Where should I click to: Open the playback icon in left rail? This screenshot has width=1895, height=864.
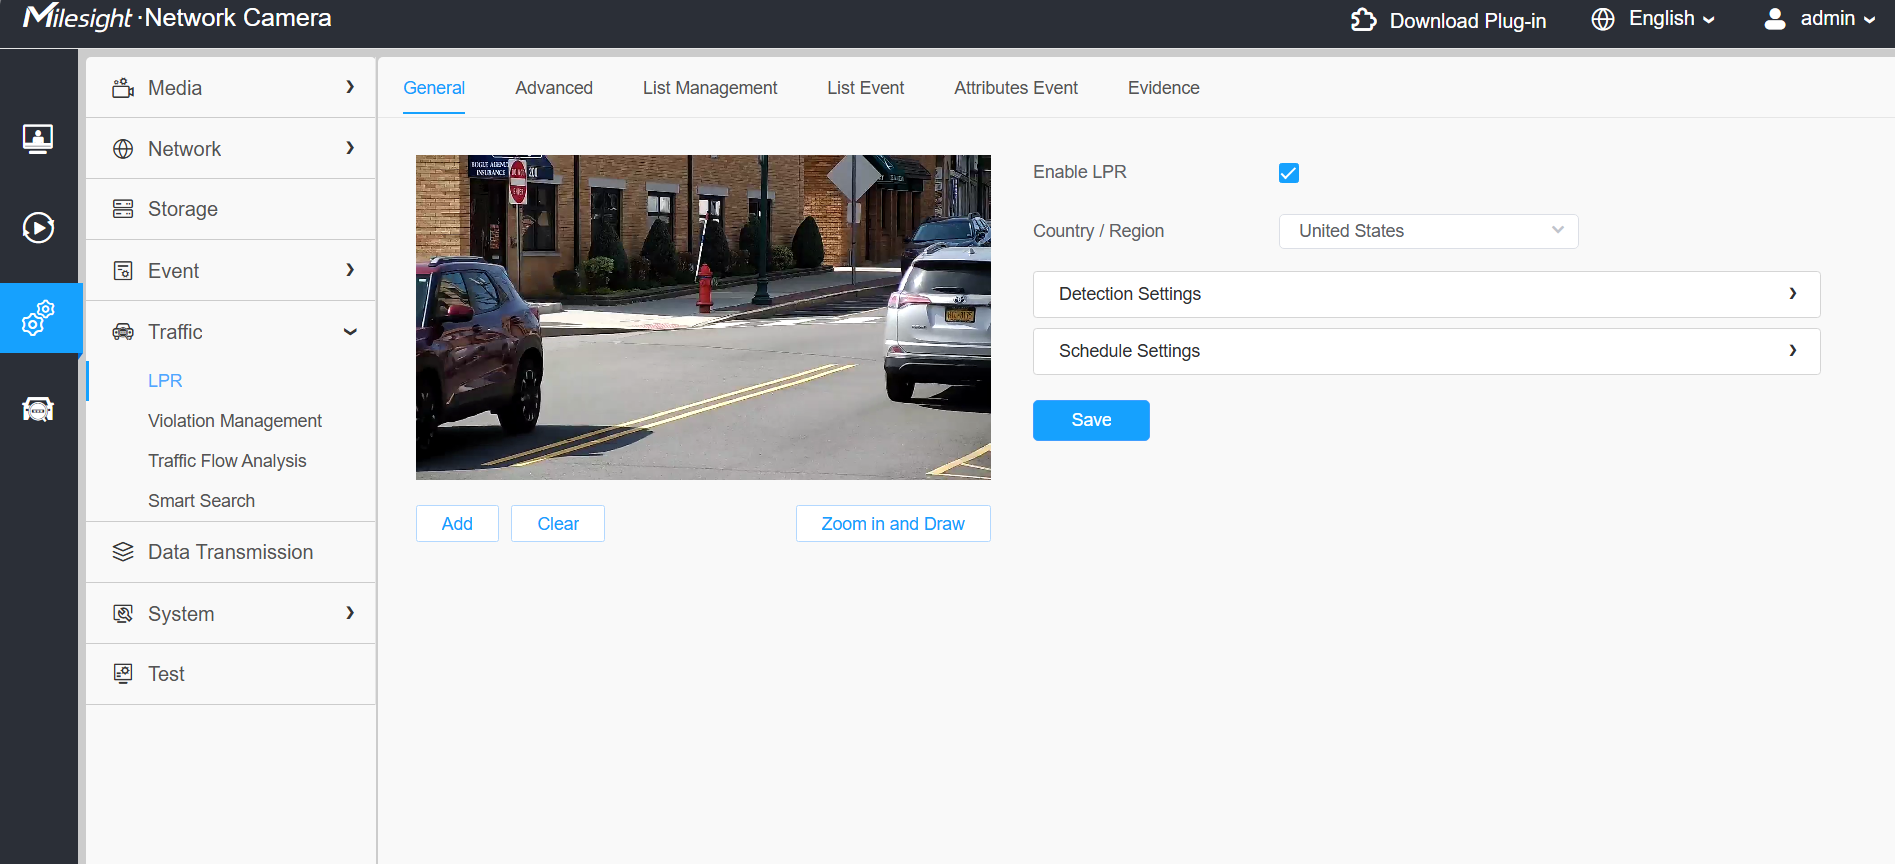pyautogui.click(x=38, y=228)
